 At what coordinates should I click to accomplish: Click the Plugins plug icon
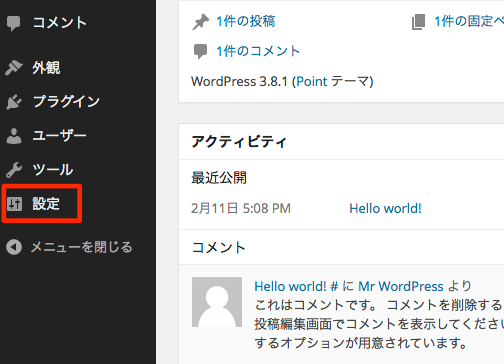point(14,102)
